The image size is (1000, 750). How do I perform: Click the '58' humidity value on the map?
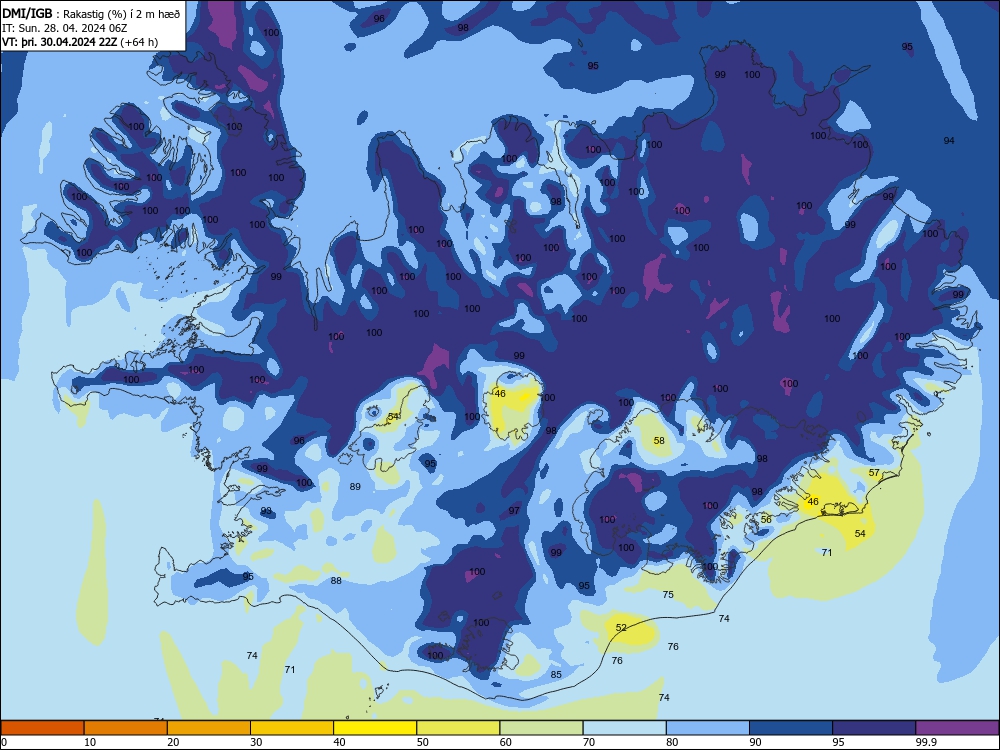pos(659,440)
